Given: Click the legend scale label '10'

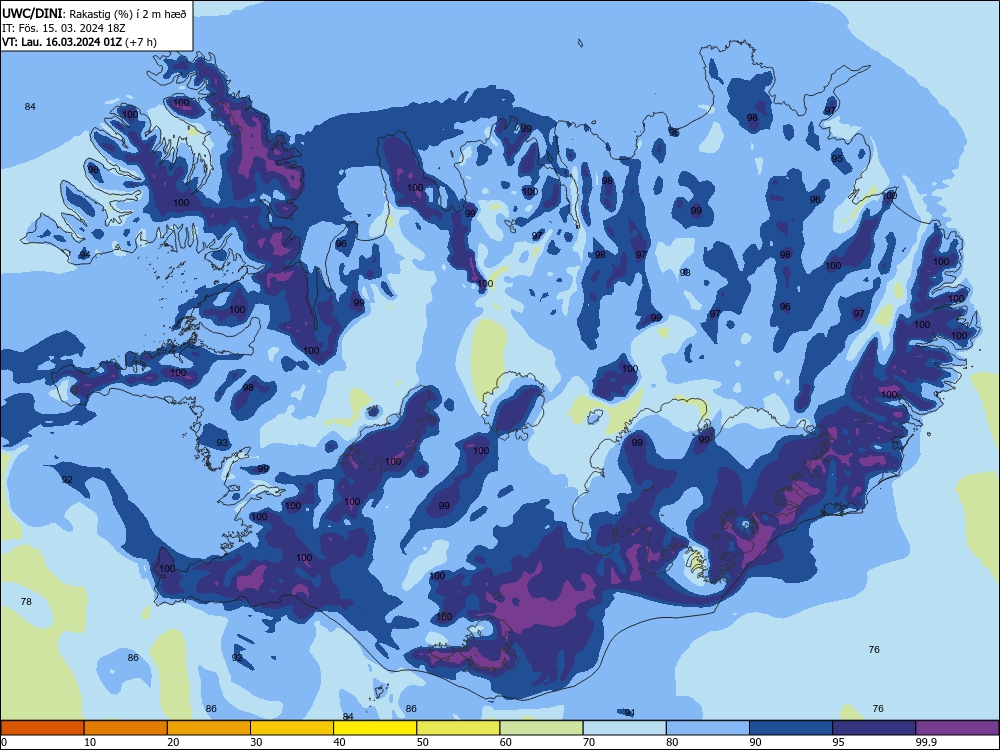Looking at the screenshot, I should click(90, 742).
